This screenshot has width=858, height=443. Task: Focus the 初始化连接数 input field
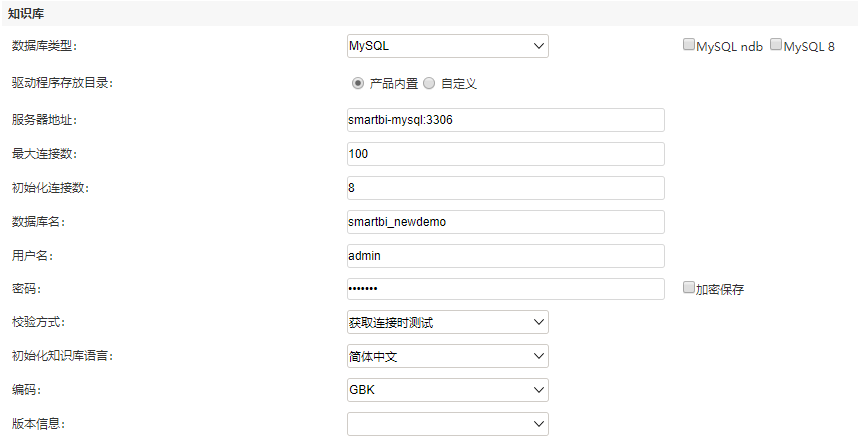point(506,188)
